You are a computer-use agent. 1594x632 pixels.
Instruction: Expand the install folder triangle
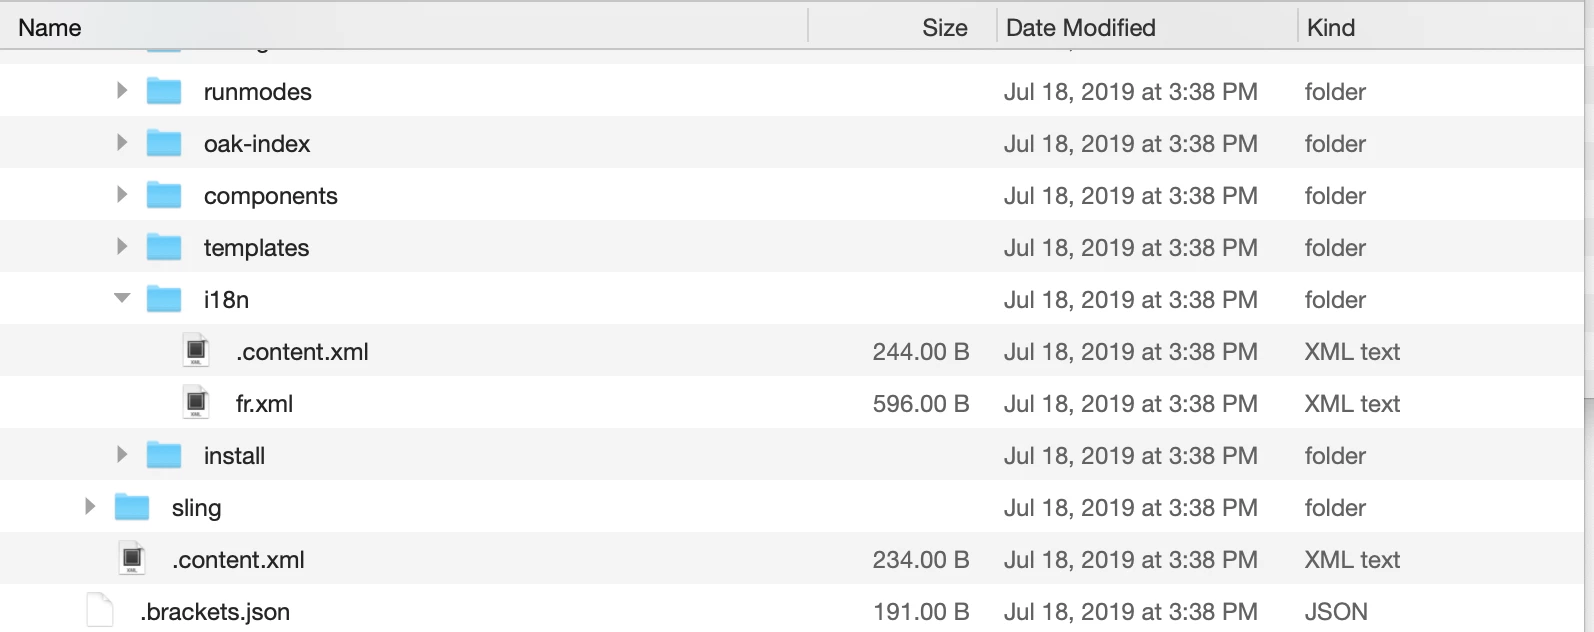[x=122, y=454]
